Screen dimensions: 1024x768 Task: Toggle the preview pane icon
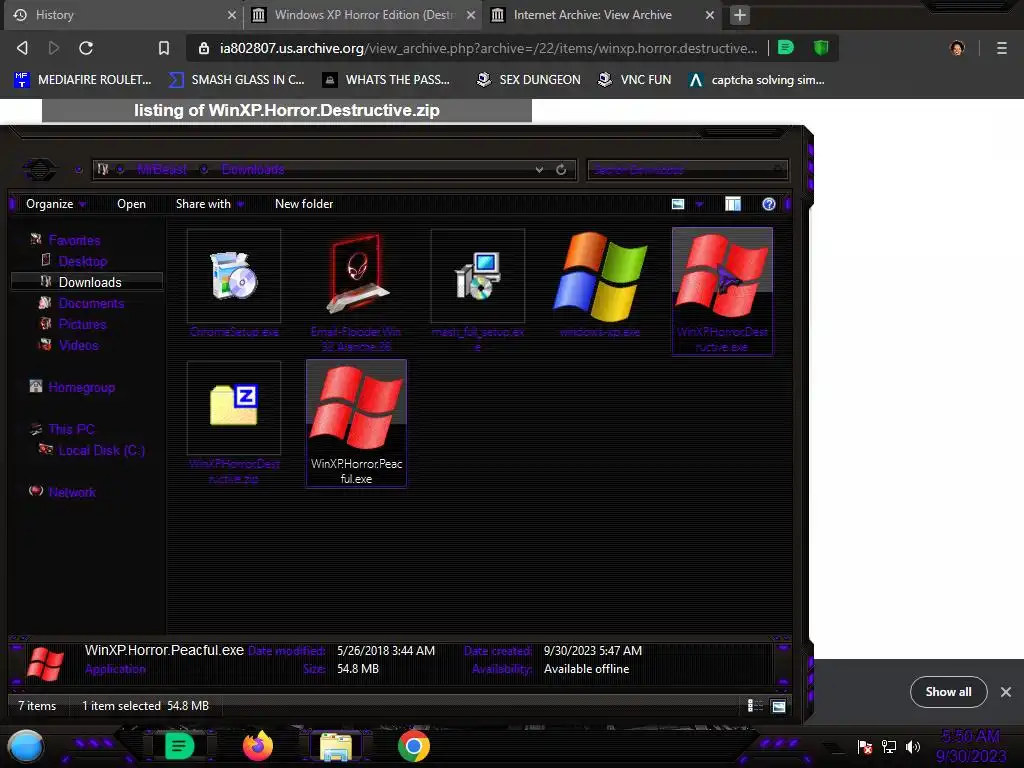pyautogui.click(x=733, y=204)
